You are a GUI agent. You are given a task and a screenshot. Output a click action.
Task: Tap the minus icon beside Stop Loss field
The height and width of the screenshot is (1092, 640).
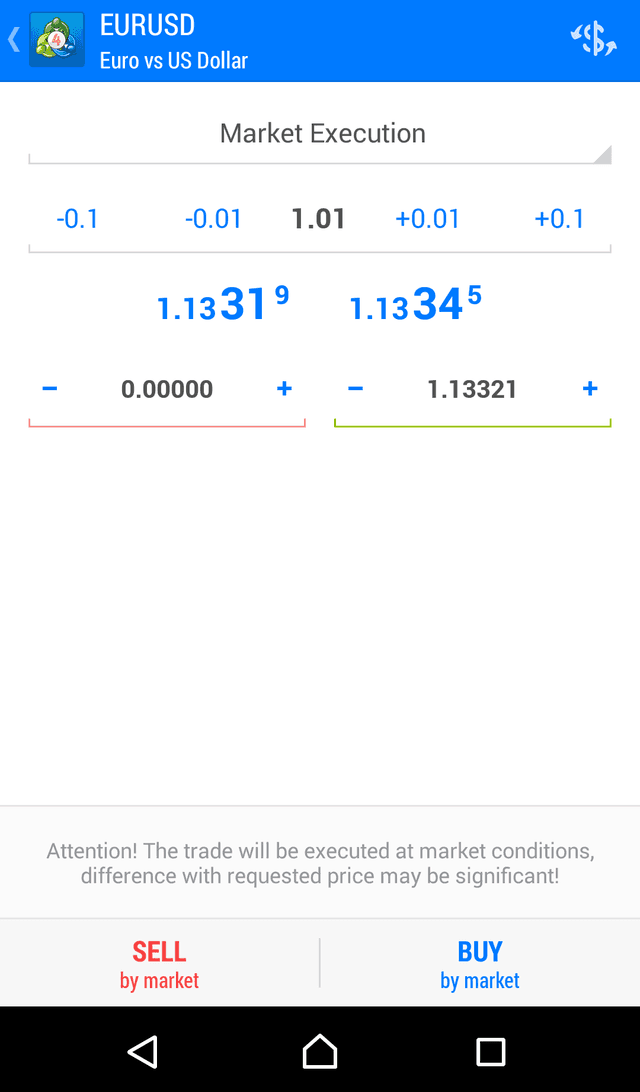[50, 389]
